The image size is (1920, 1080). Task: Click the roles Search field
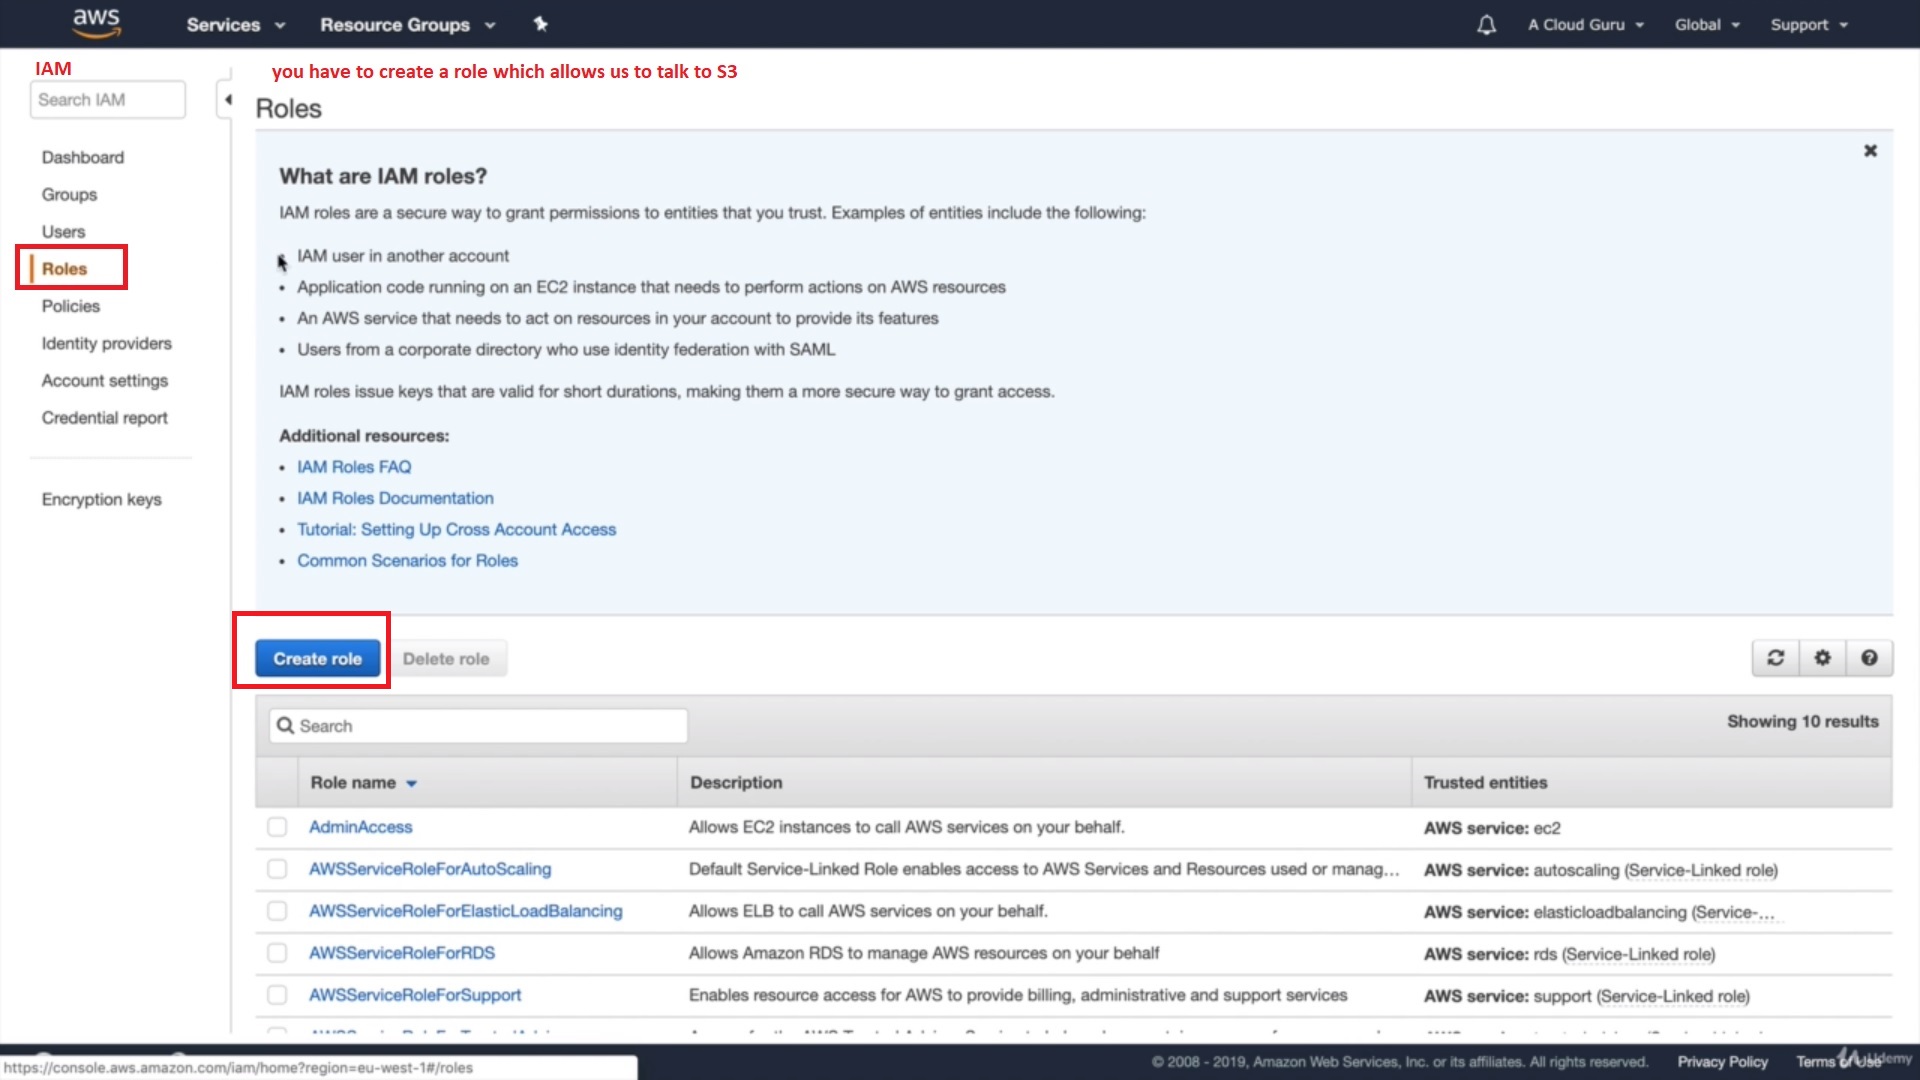(x=478, y=726)
